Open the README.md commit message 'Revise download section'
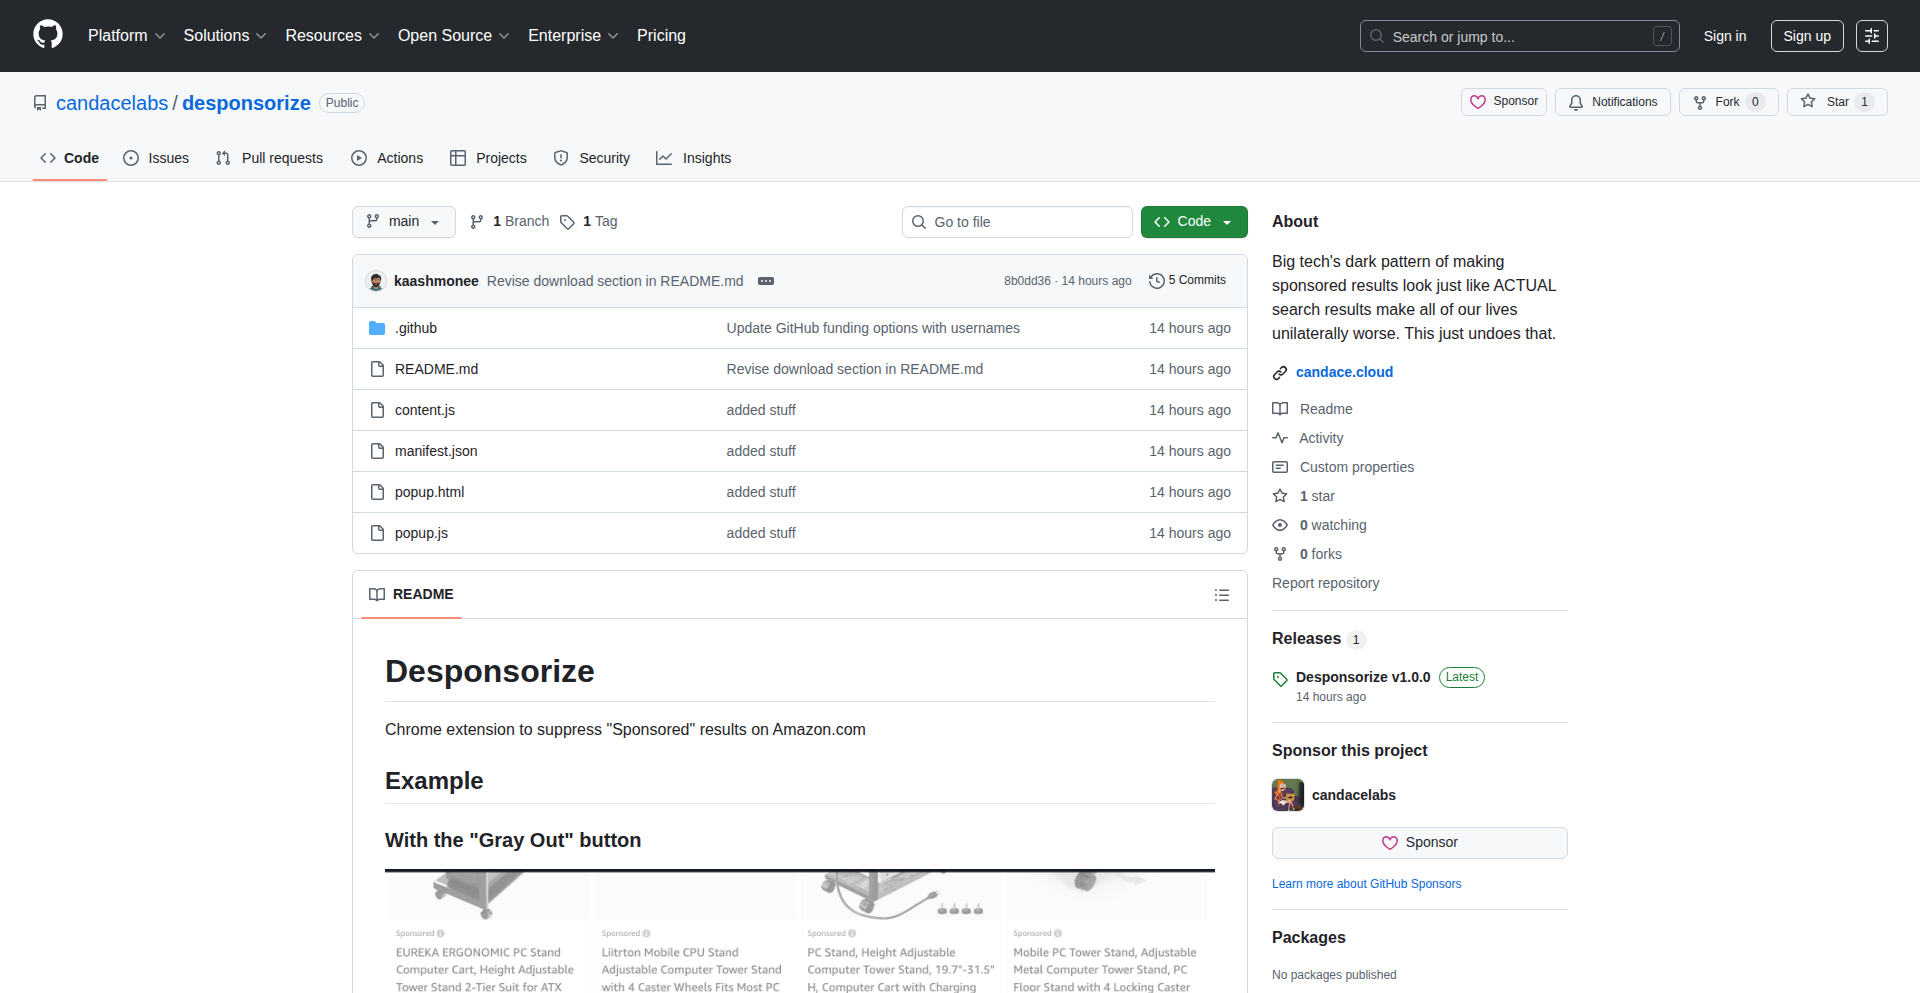 pyautogui.click(x=855, y=369)
